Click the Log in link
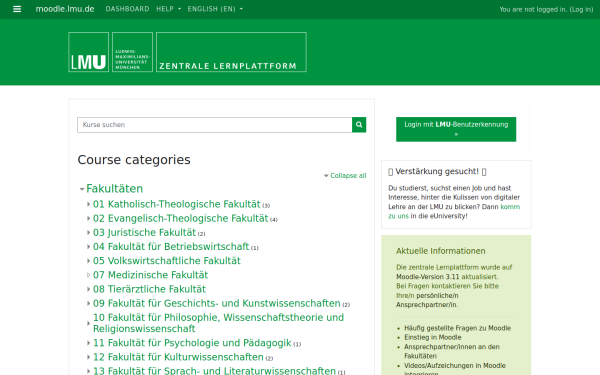This screenshot has height=375, width=600. pos(581,9)
